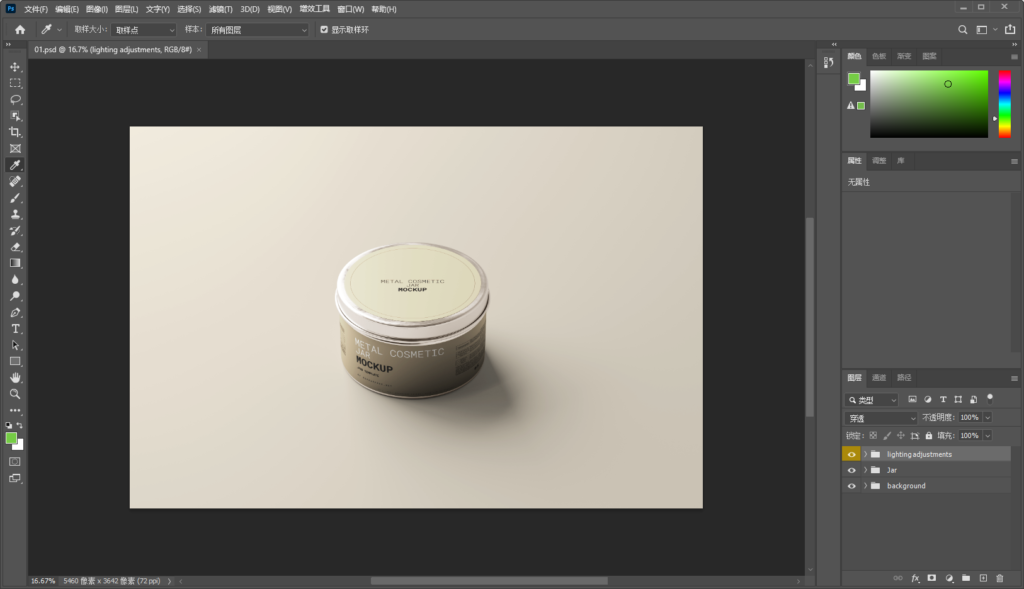Select the Hand tool
Screen dimensions: 1024x589
[x=15, y=378]
